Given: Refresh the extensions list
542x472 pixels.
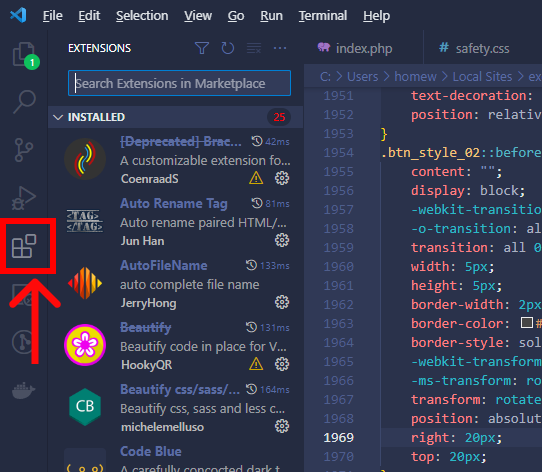Looking at the screenshot, I should (227, 48).
